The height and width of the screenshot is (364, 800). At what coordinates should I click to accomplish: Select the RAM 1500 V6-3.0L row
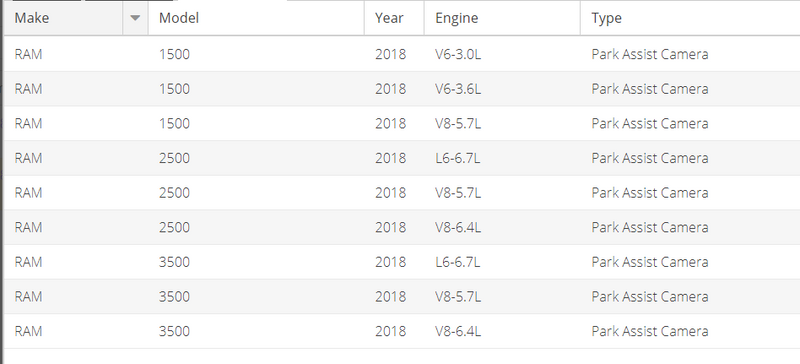(402, 54)
